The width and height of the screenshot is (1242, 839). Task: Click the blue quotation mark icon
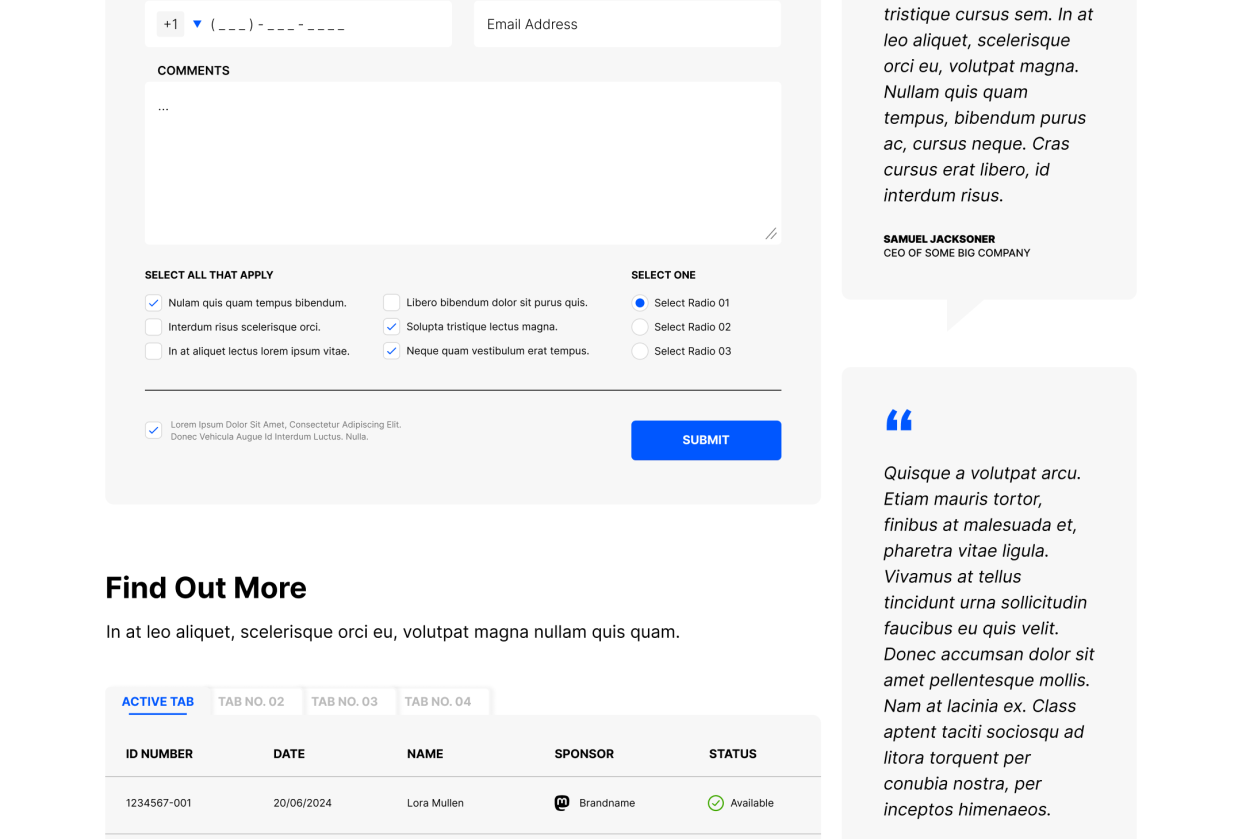point(899,420)
